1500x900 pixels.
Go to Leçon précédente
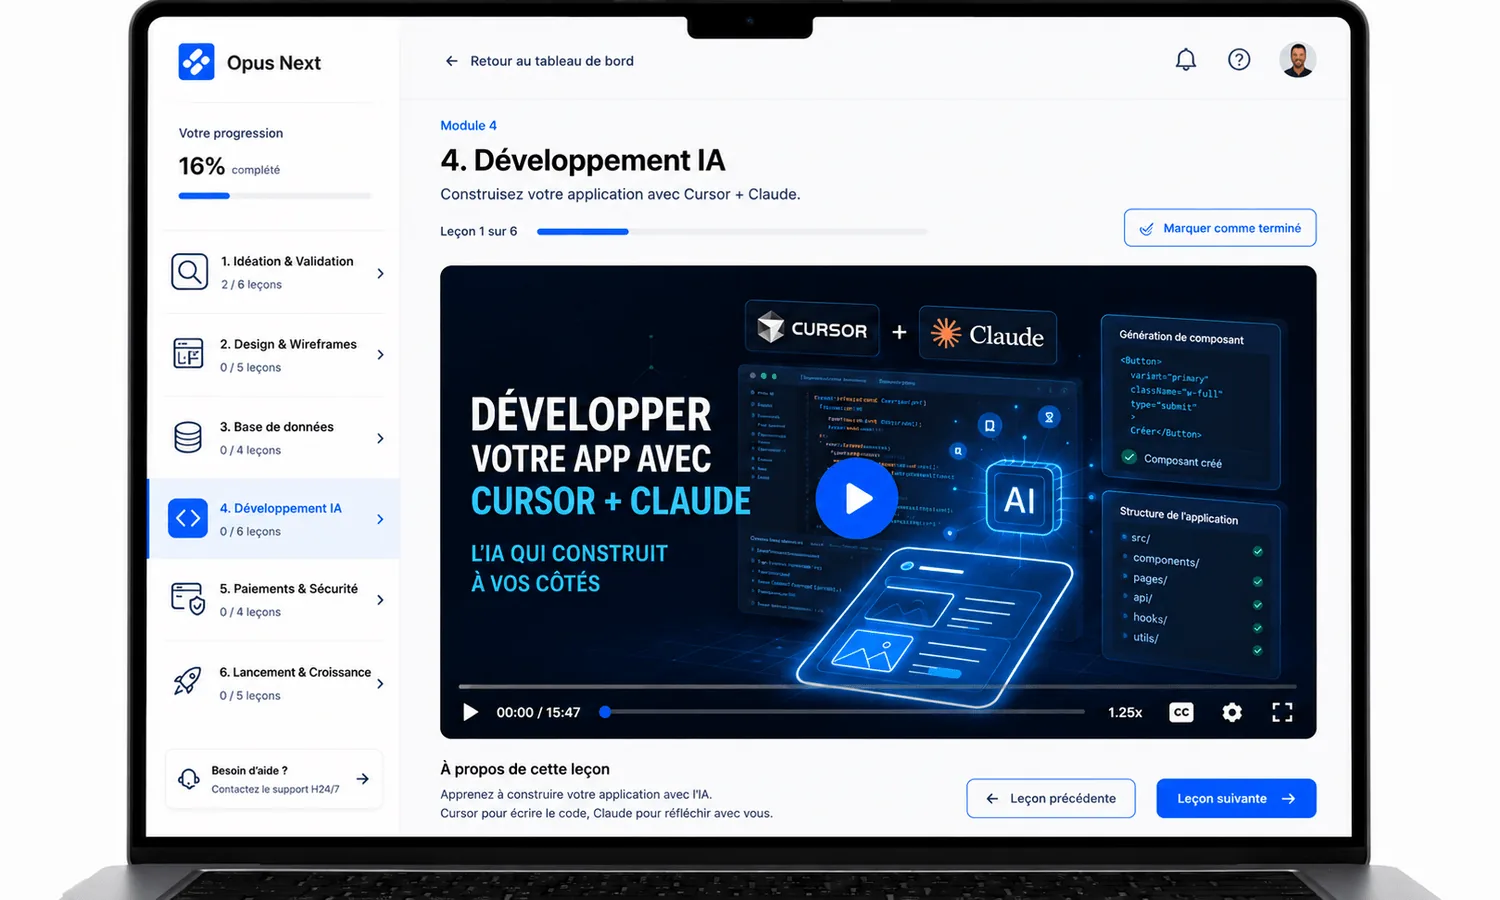pos(1051,798)
